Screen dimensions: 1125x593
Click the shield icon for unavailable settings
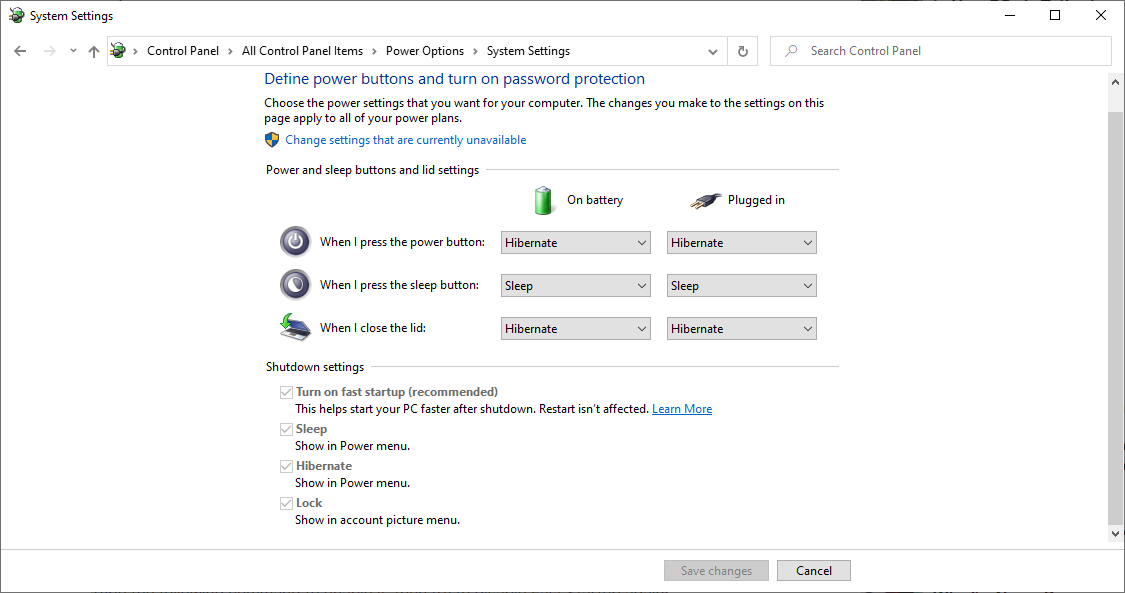coord(272,140)
